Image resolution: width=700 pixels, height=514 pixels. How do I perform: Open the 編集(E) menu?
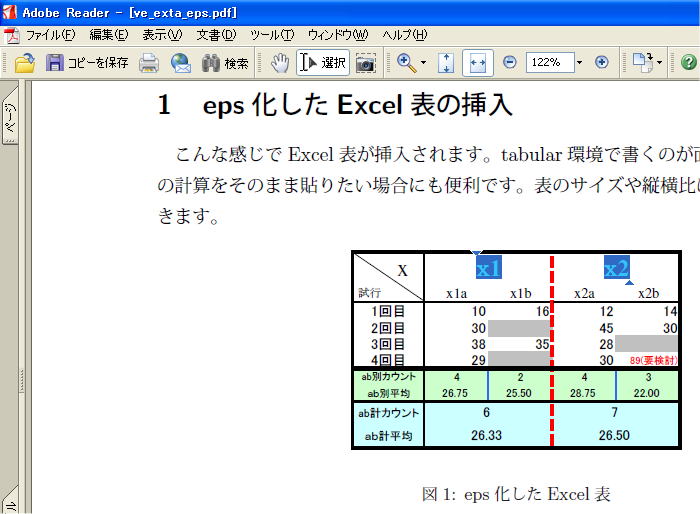[108, 35]
